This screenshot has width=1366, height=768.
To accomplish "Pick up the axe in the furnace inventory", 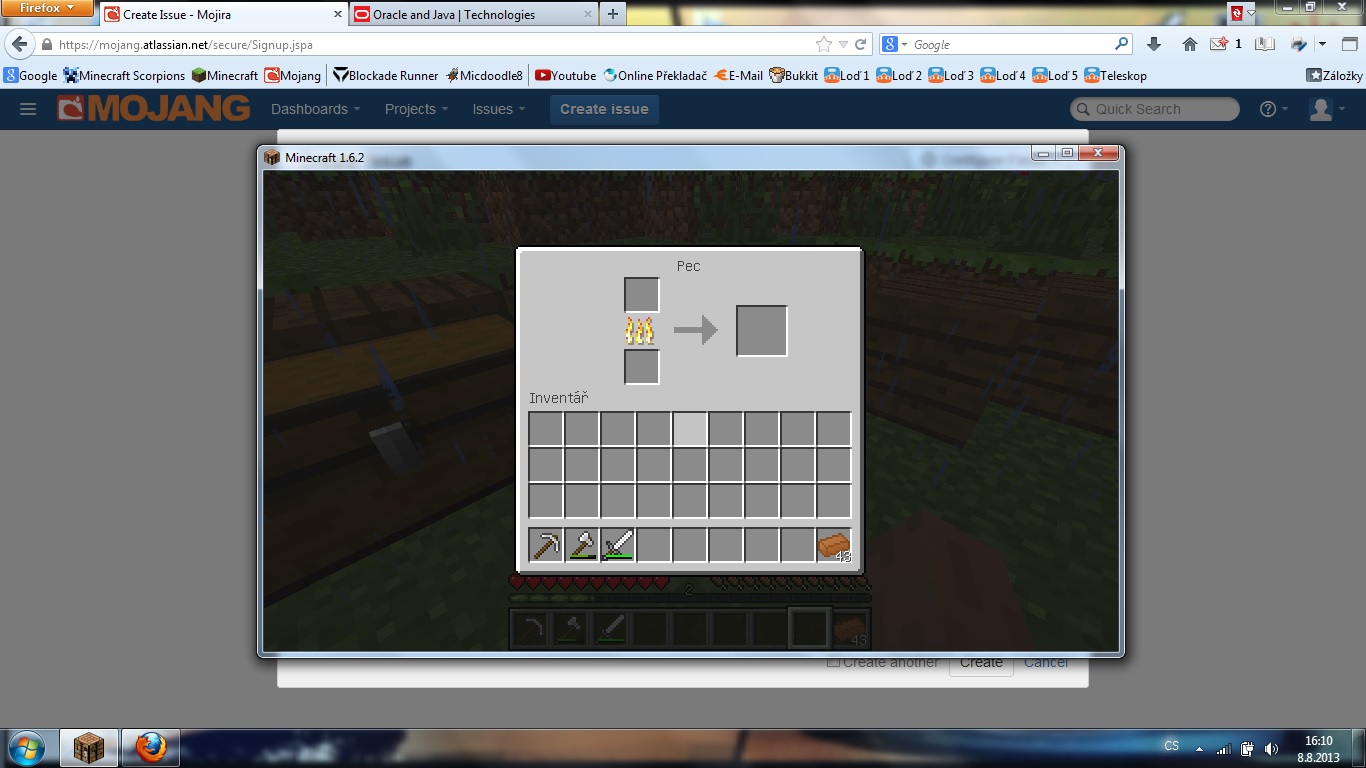I will pyautogui.click(x=583, y=545).
